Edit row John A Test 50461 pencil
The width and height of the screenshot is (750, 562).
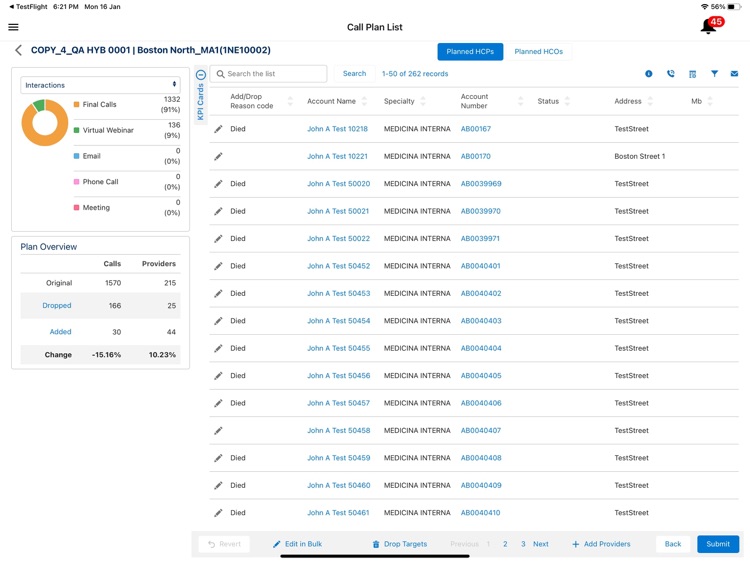tap(218, 513)
